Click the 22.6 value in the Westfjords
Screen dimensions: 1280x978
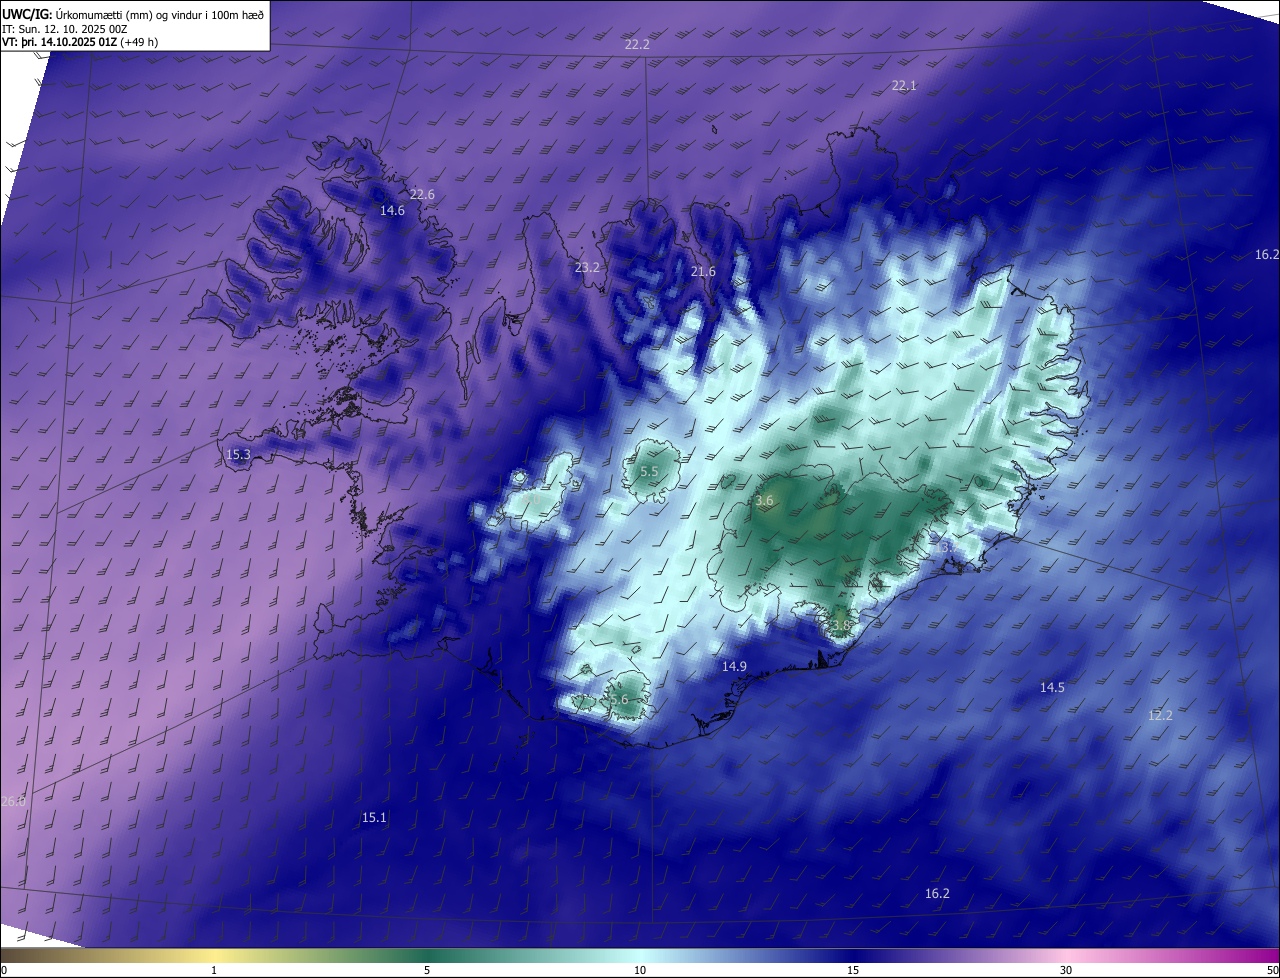[x=422, y=194]
